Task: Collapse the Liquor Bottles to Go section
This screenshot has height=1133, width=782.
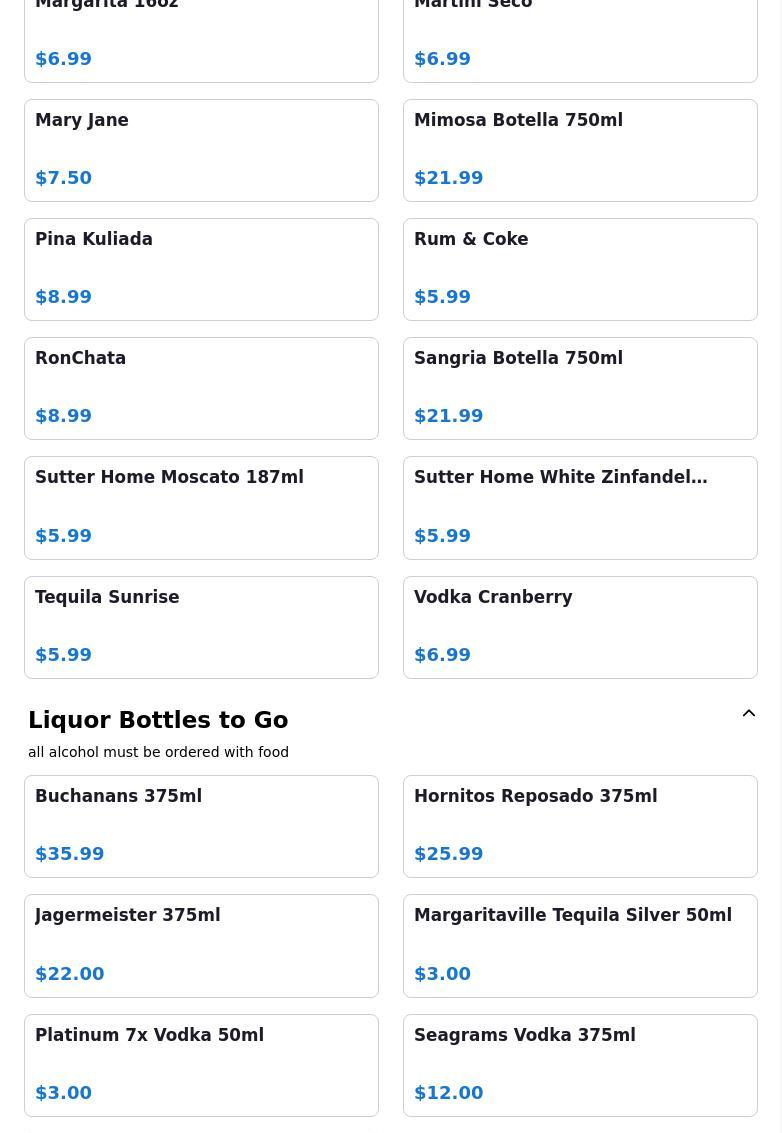Action: (748, 714)
